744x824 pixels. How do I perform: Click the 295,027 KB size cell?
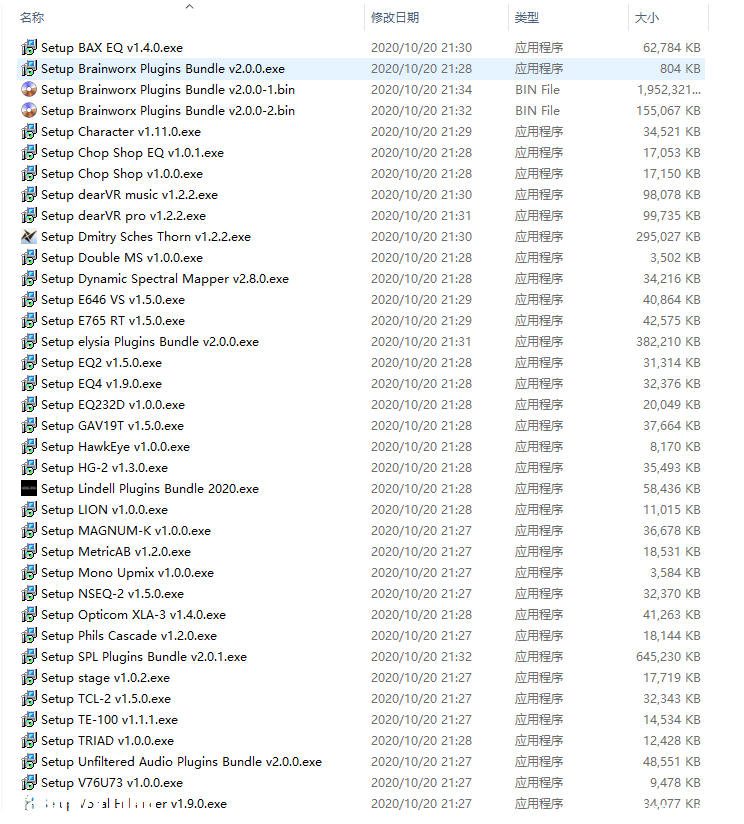pyautogui.click(x=668, y=237)
